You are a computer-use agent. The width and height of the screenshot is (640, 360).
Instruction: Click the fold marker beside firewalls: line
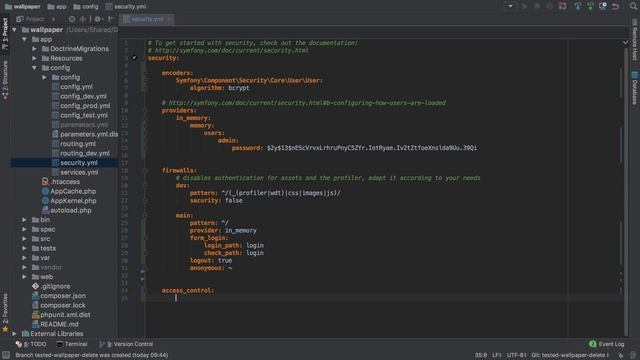coord(145,171)
